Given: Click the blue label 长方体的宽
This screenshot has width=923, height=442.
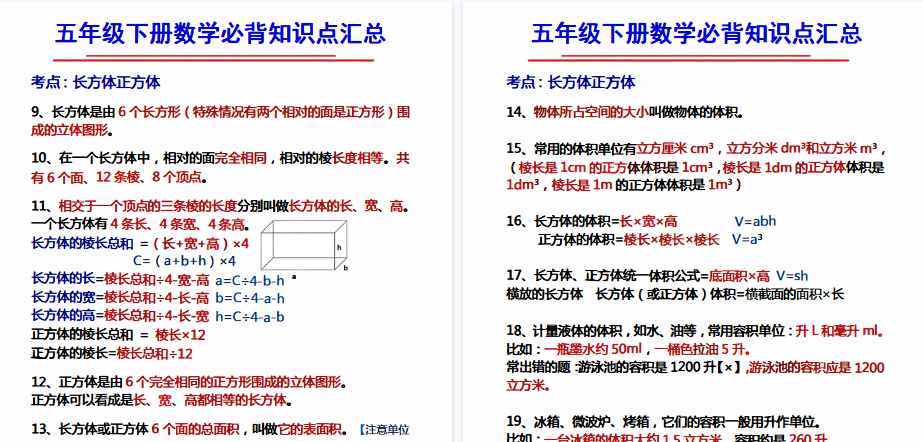Looking at the screenshot, I should coord(64,297).
